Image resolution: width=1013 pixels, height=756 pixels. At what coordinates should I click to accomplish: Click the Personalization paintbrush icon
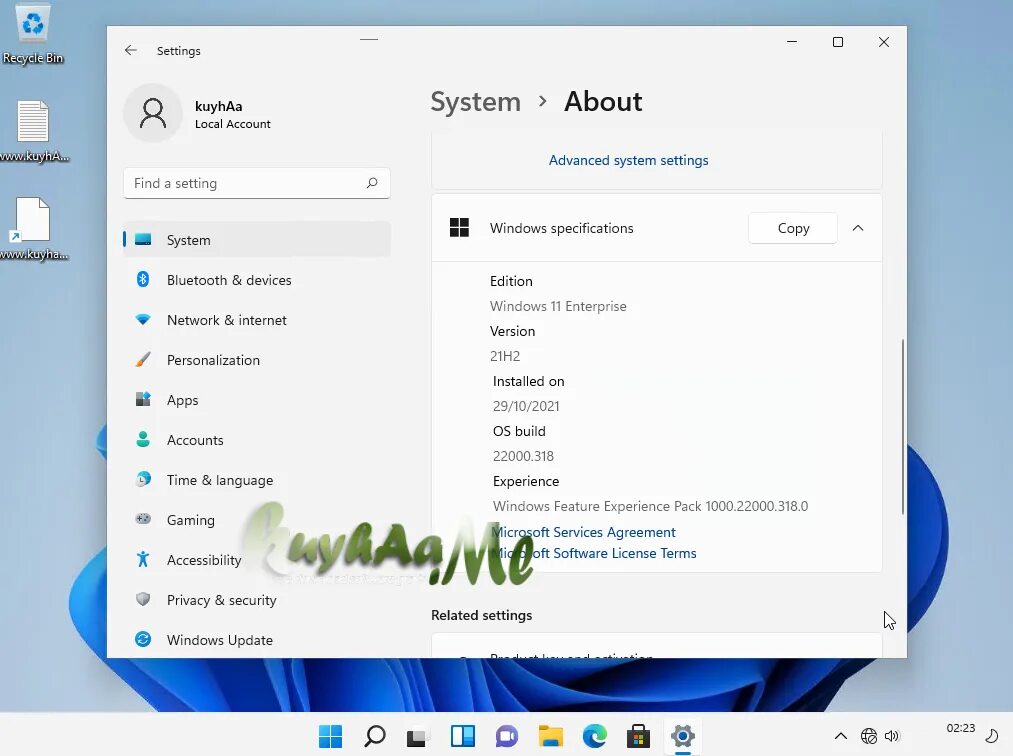click(143, 359)
